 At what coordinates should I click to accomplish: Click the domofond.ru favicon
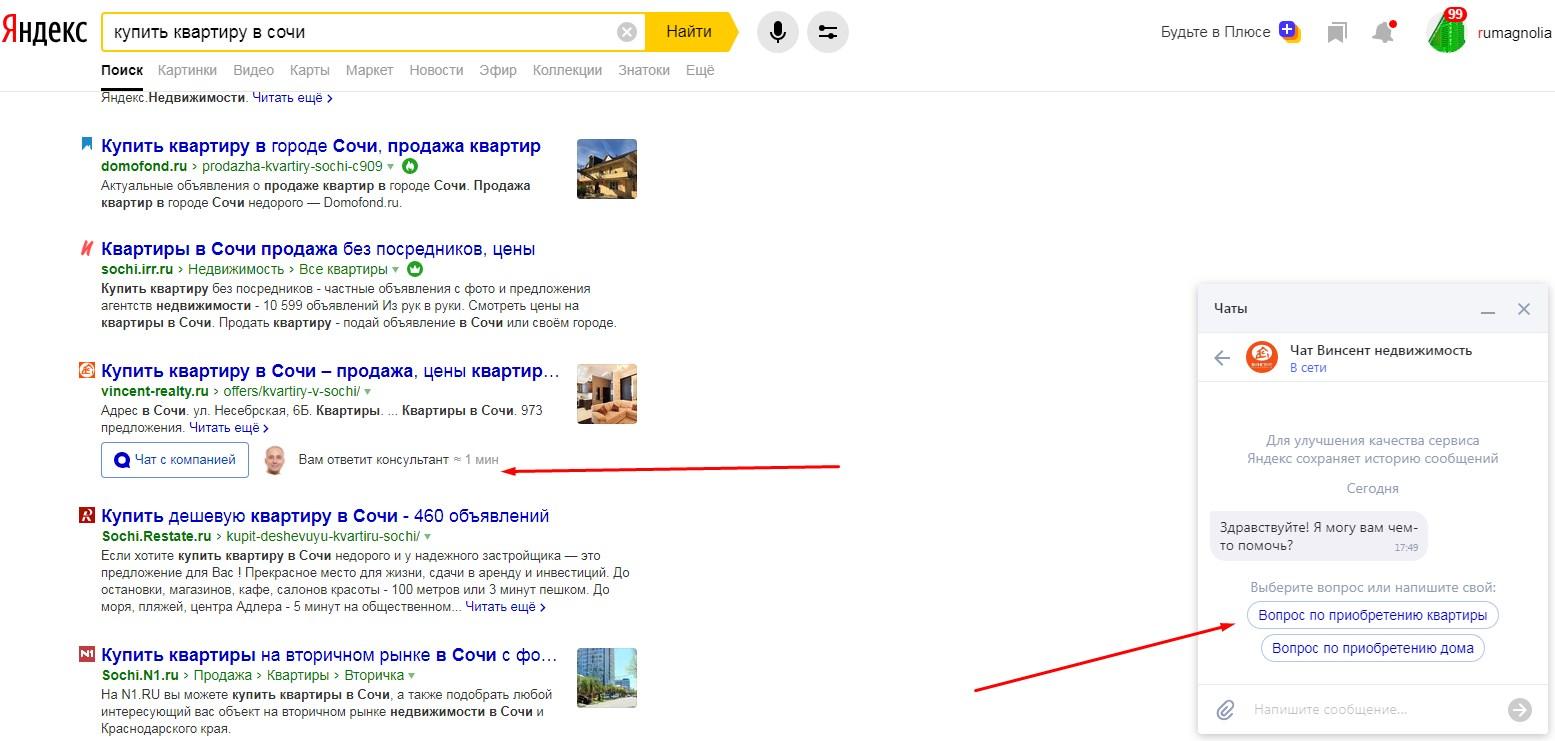pyautogui.click(x=87, y=145)
